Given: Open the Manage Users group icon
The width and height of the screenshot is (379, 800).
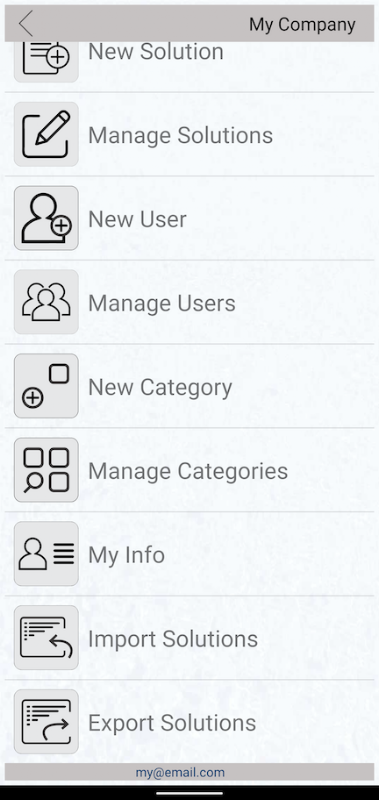Looking at the screenshot, I should [46, 302].
